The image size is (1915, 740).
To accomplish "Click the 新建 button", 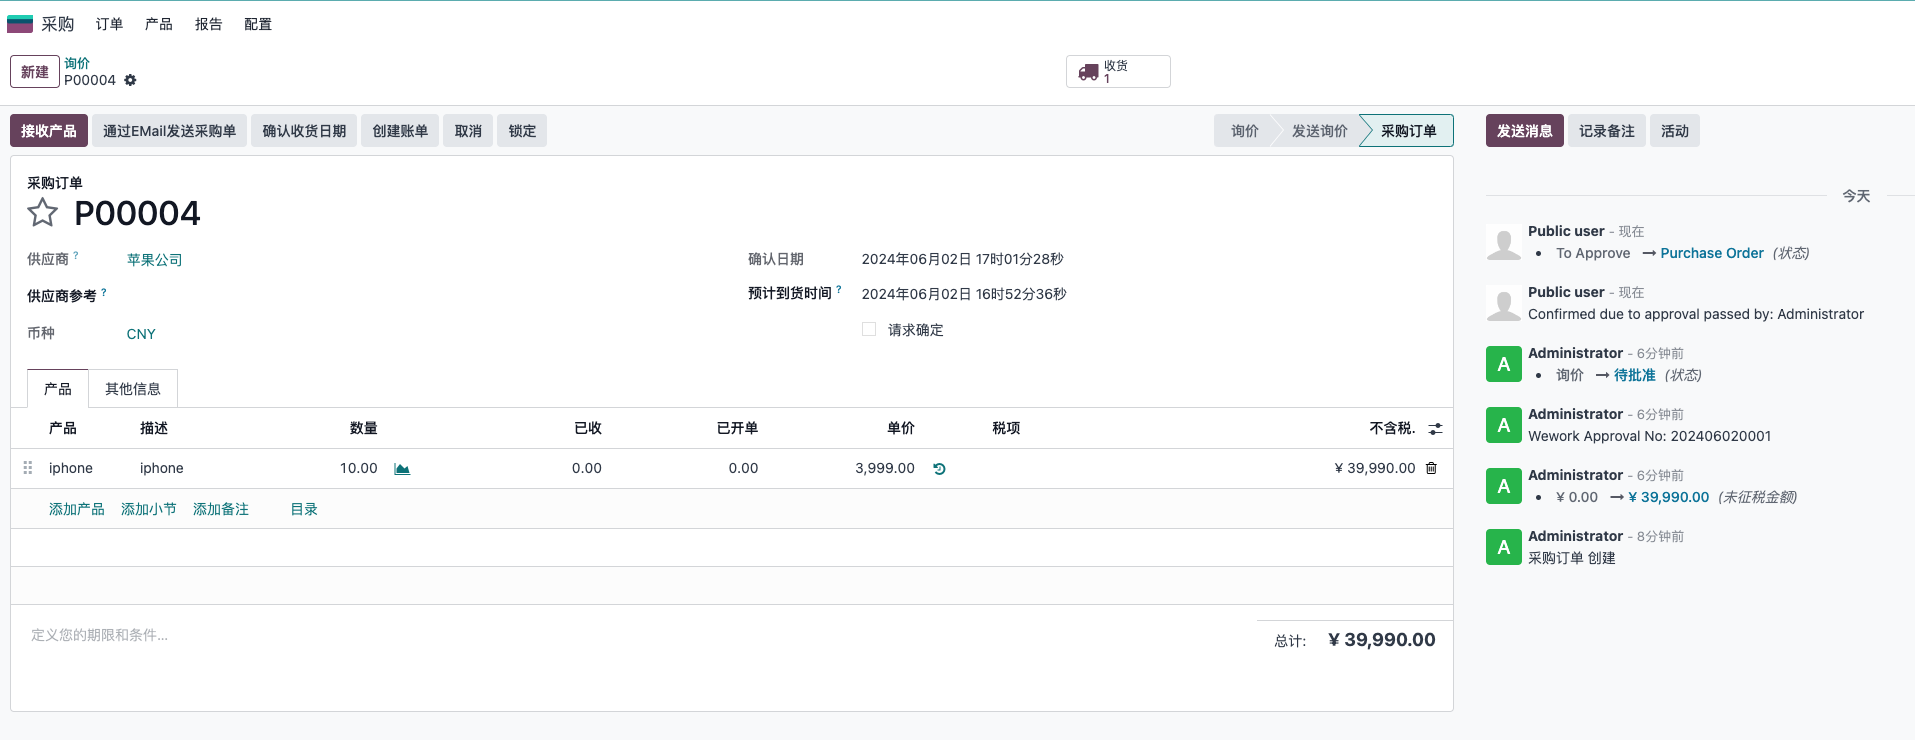I will (x=35, y=72).
